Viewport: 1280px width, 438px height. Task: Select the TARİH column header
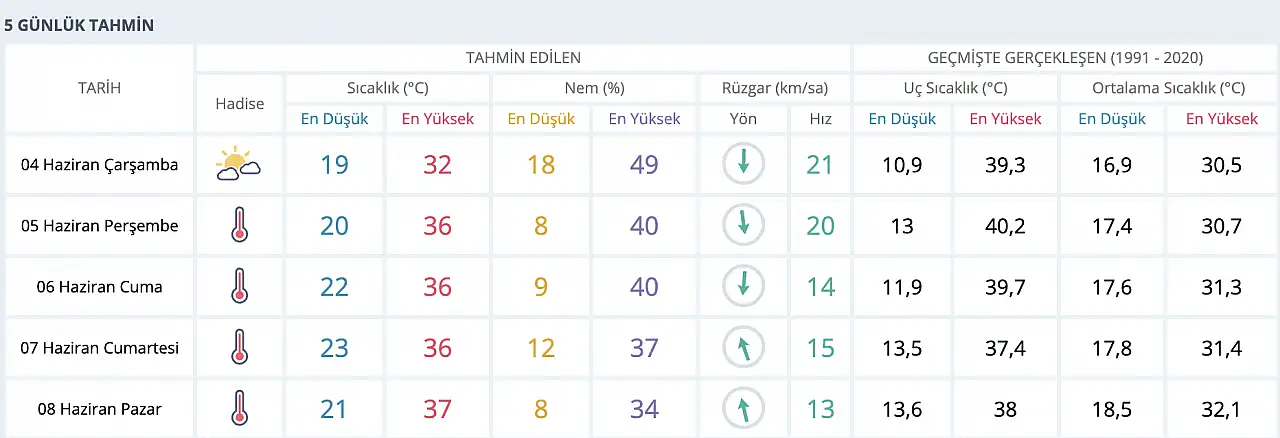tap(99, 88)
